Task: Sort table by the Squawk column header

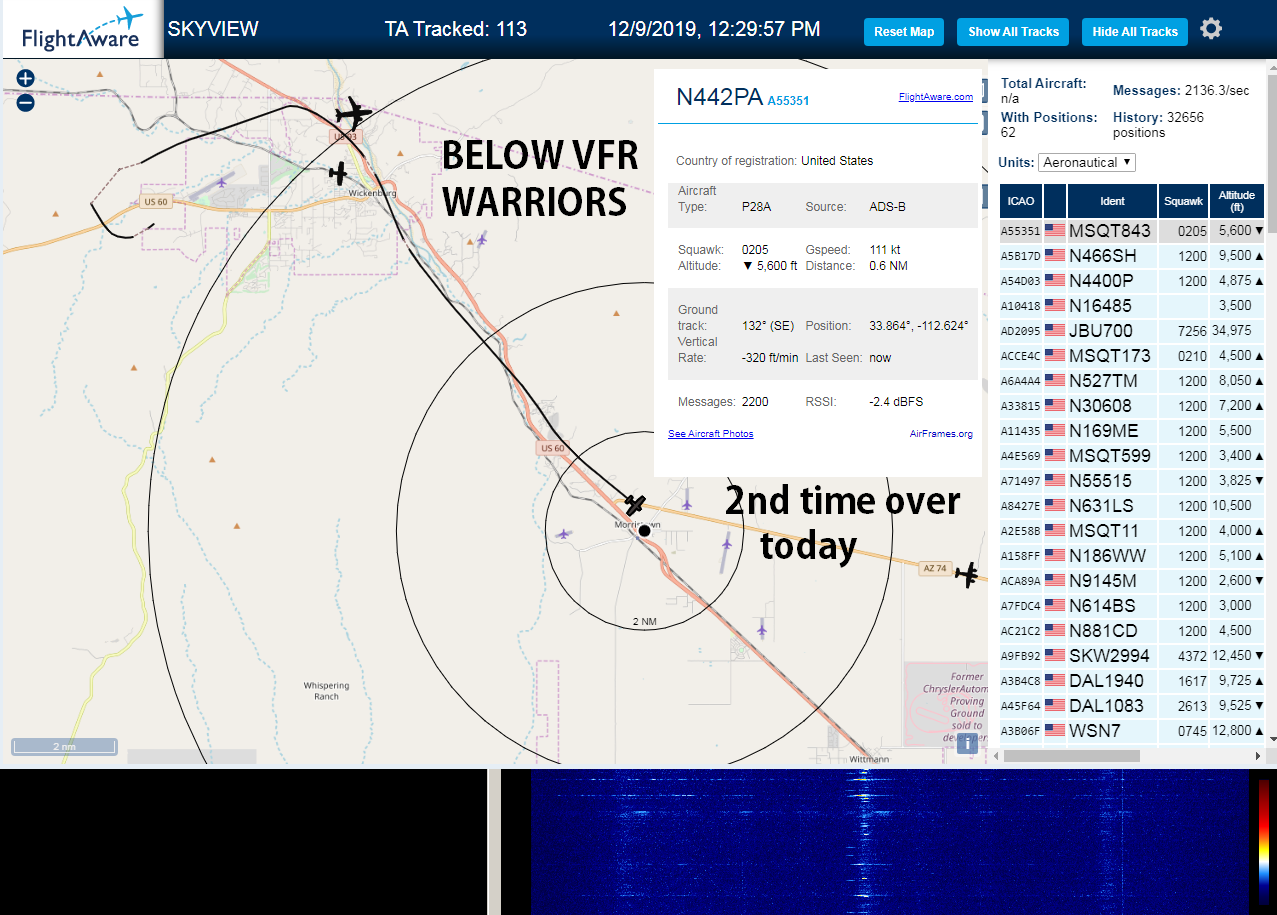Action: pos(1184,201)
